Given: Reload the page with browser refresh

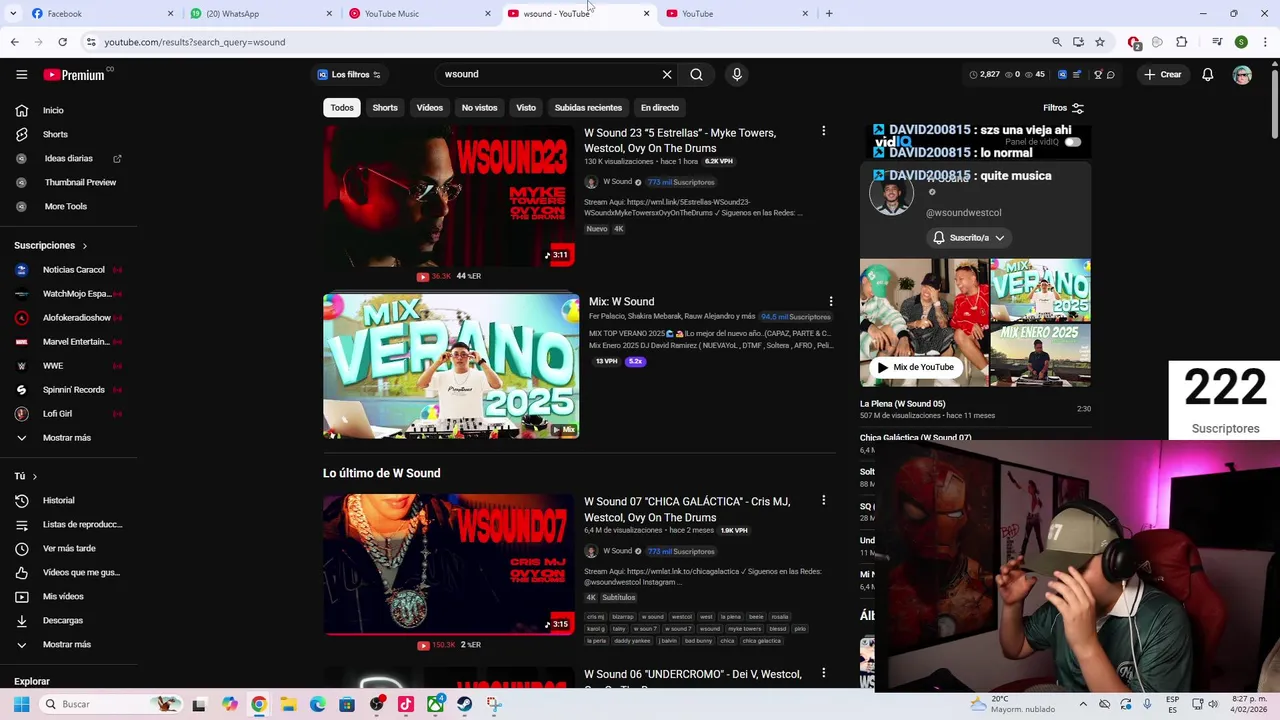Looking at the screenshot, I should (62, 42).
